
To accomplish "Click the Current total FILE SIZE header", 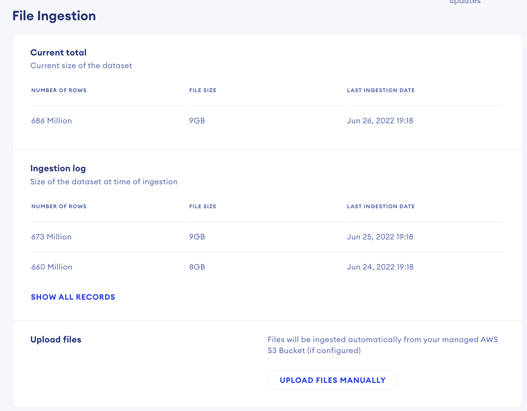I will (203, 90).
